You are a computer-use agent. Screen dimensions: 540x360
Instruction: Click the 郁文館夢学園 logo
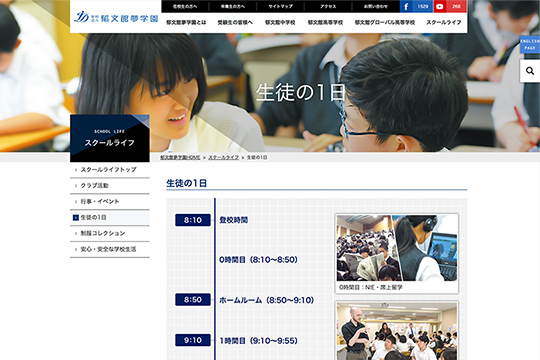click(x=116, y=17)
